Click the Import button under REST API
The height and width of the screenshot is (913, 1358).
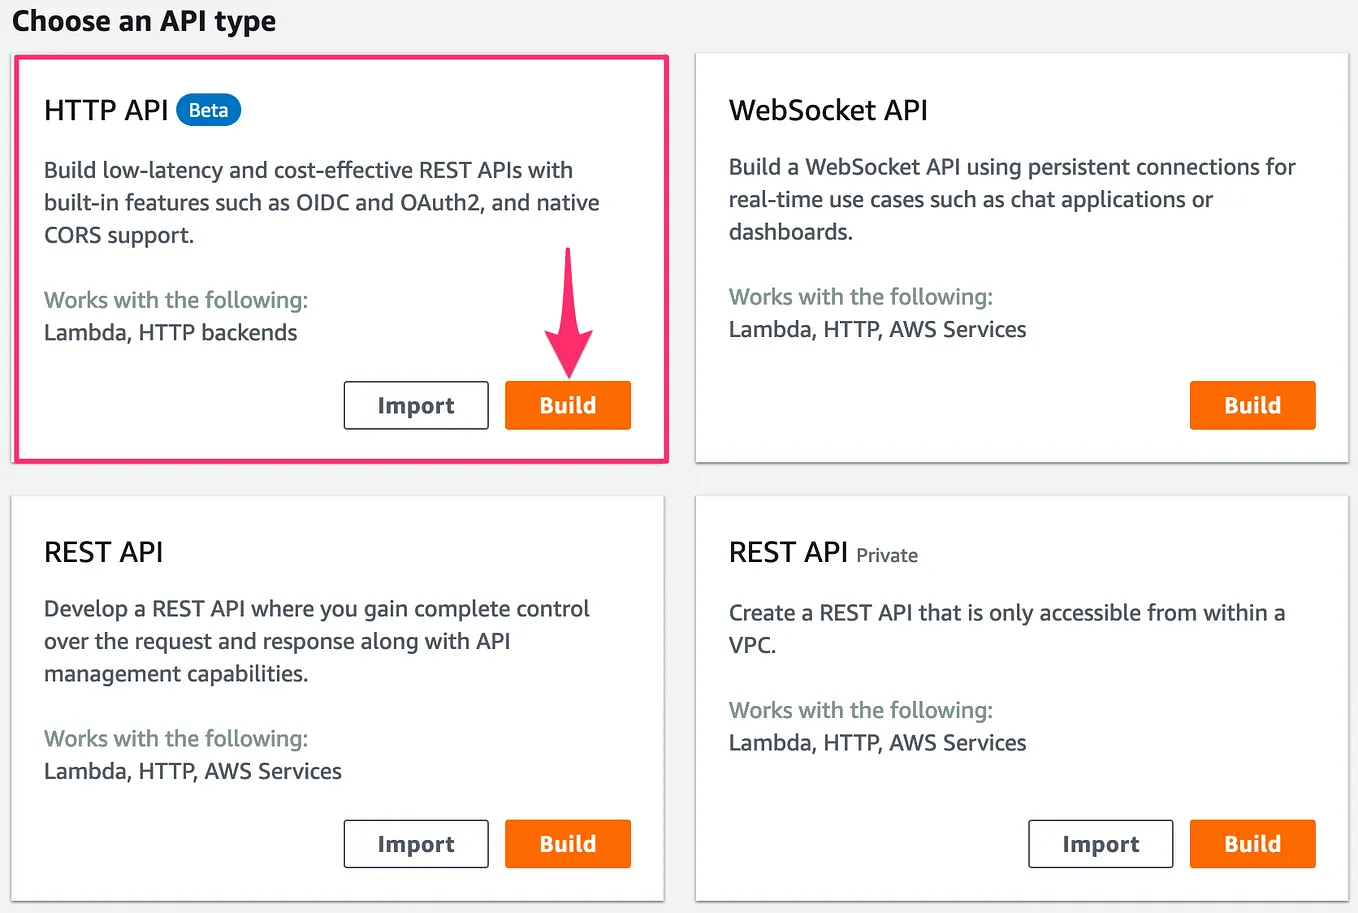click(416, 843)
